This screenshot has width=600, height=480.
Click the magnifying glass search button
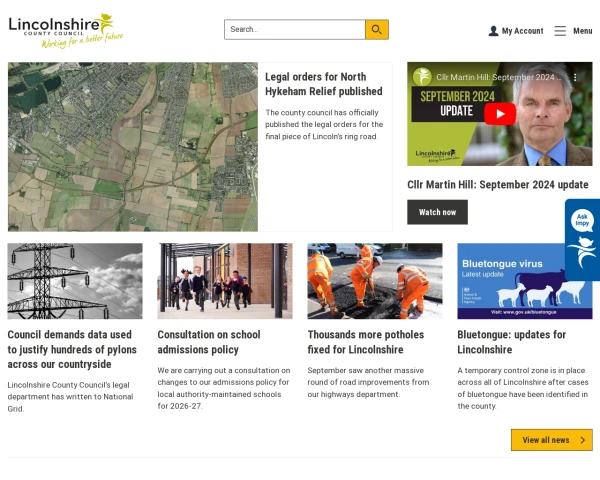point(377,29)
